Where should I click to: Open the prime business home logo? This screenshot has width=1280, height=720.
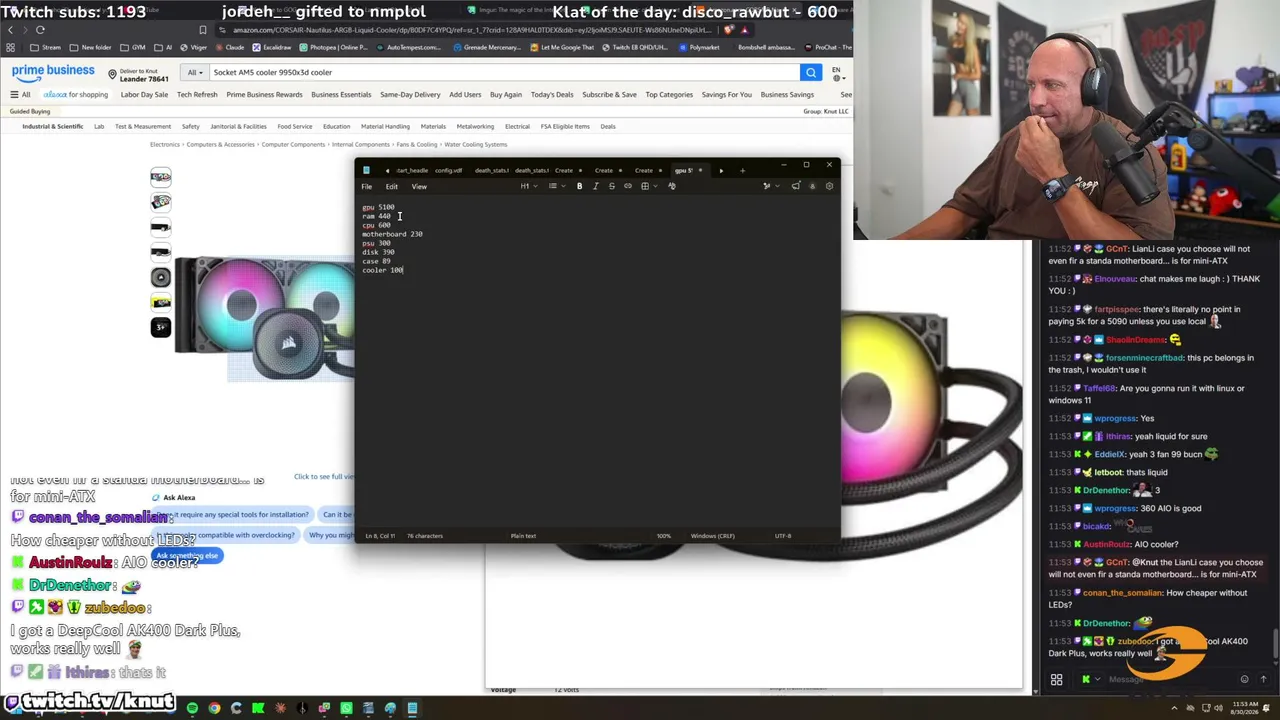(x=53, y=72)
